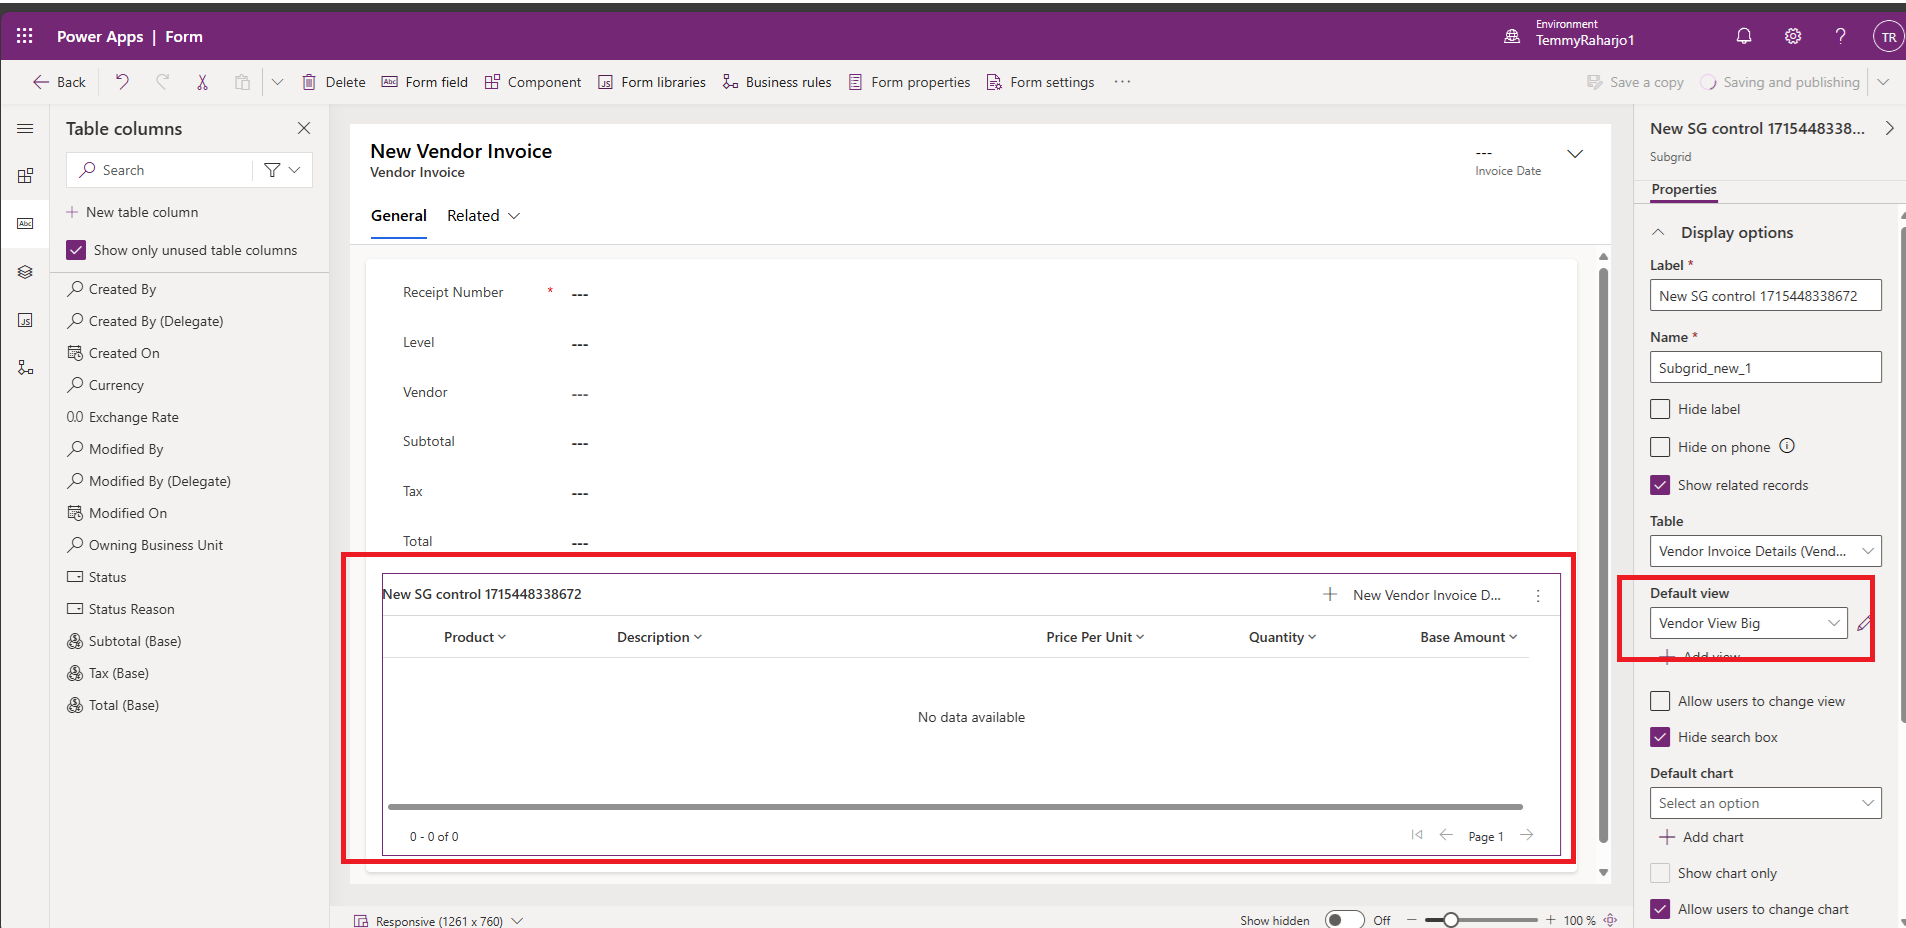This screenshot has width=1906, height=928.
Task: Expand the save and publish options chevron
Action: click(1883, 82)
